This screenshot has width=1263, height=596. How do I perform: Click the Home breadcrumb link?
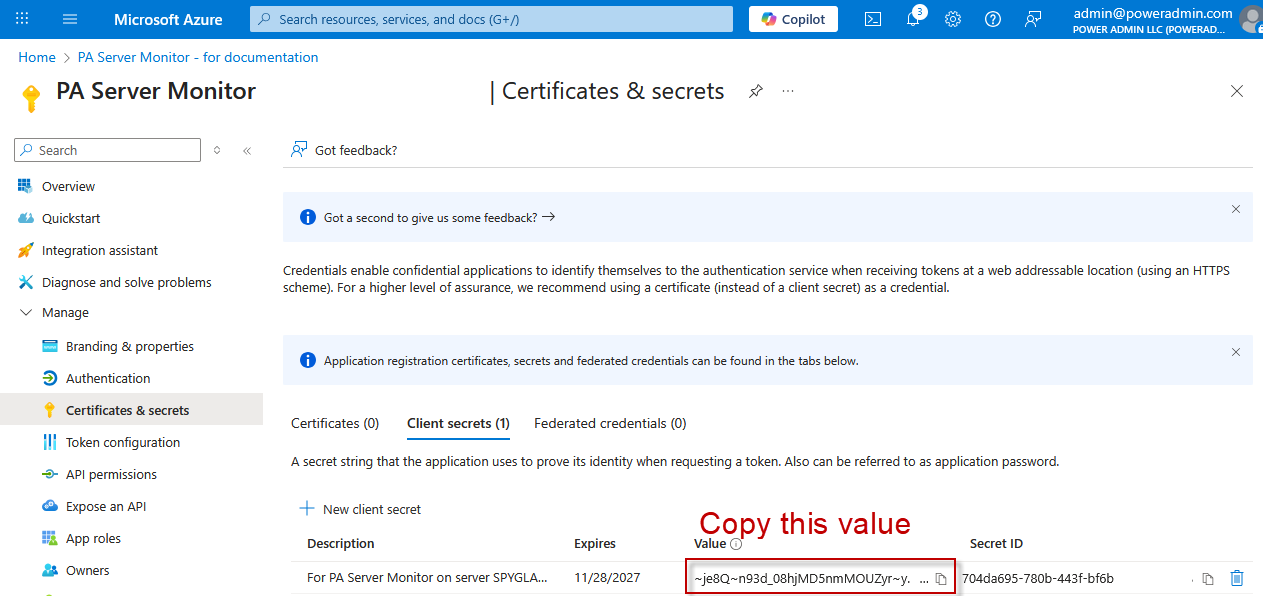tap(37, 58)
